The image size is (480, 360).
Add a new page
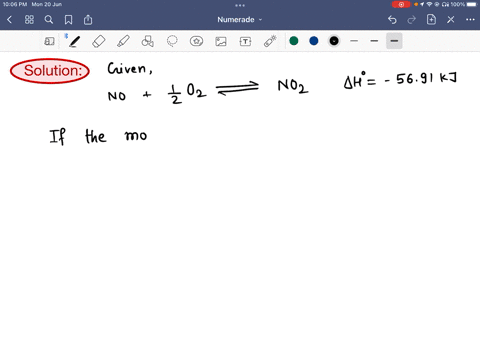click(x=431, y=20)
